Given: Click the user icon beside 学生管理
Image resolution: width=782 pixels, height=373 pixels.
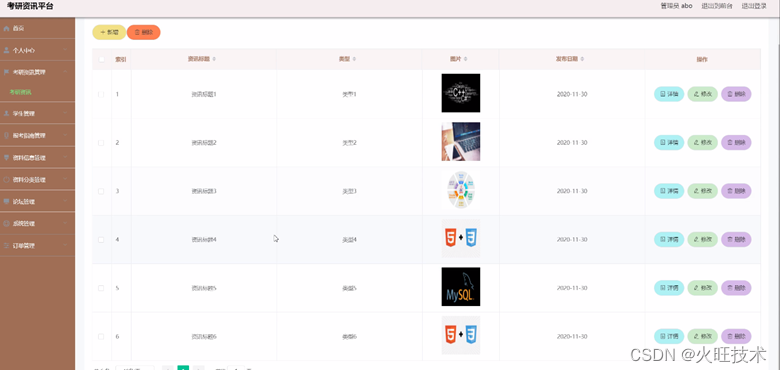Looking at the screenshot, I should point(6,114).
